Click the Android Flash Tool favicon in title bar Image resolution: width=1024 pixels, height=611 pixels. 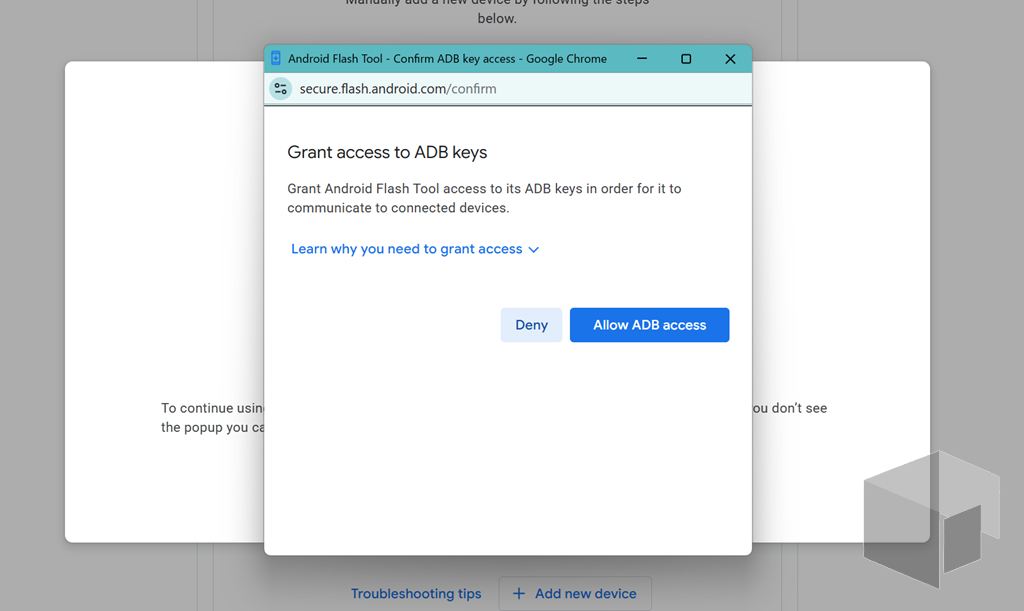[x=276, y=58]
